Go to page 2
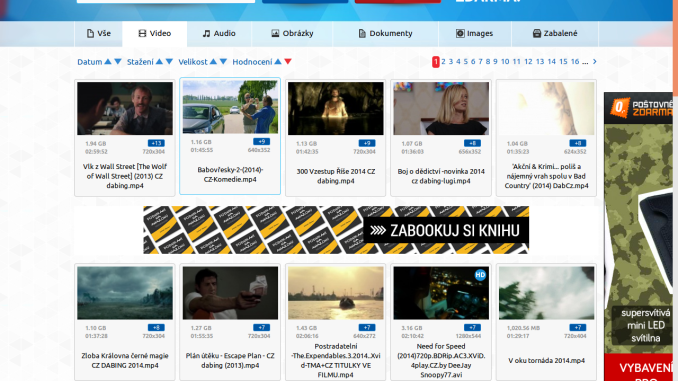The width and height of the screenshot is (678, 381). (444, 61)
